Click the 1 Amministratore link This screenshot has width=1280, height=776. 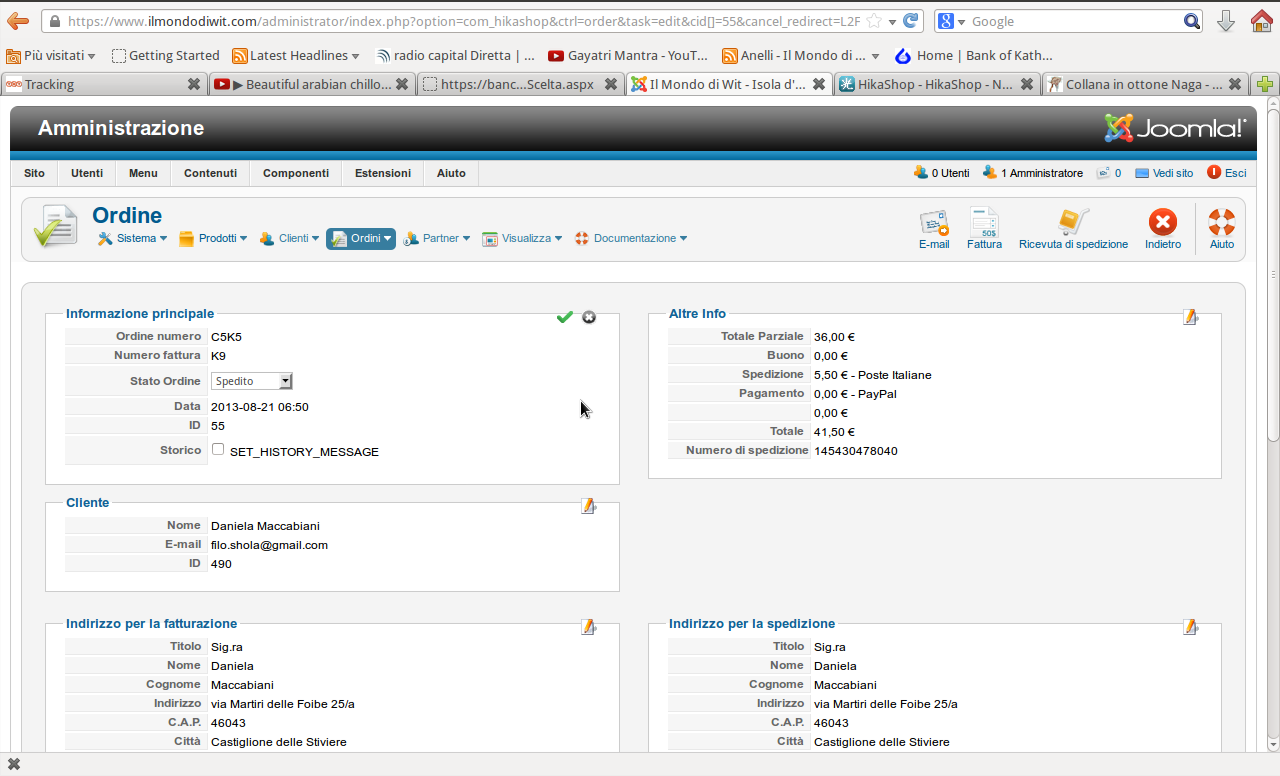1033,173
